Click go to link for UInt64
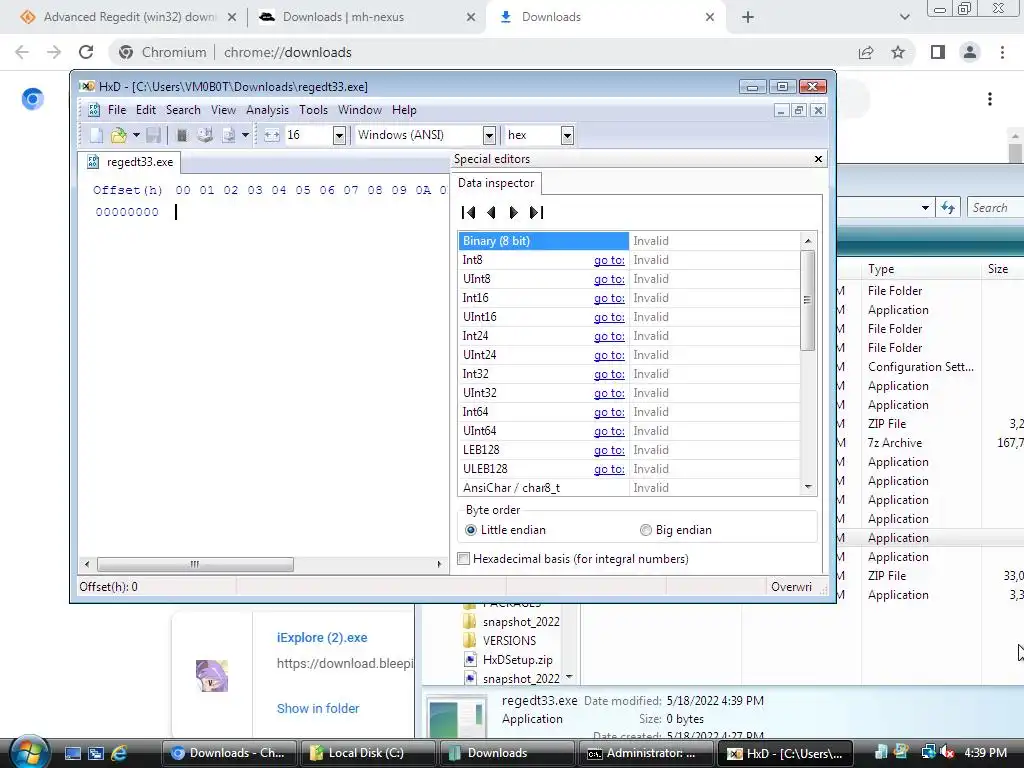The image size is (1024, 768). 609,431
